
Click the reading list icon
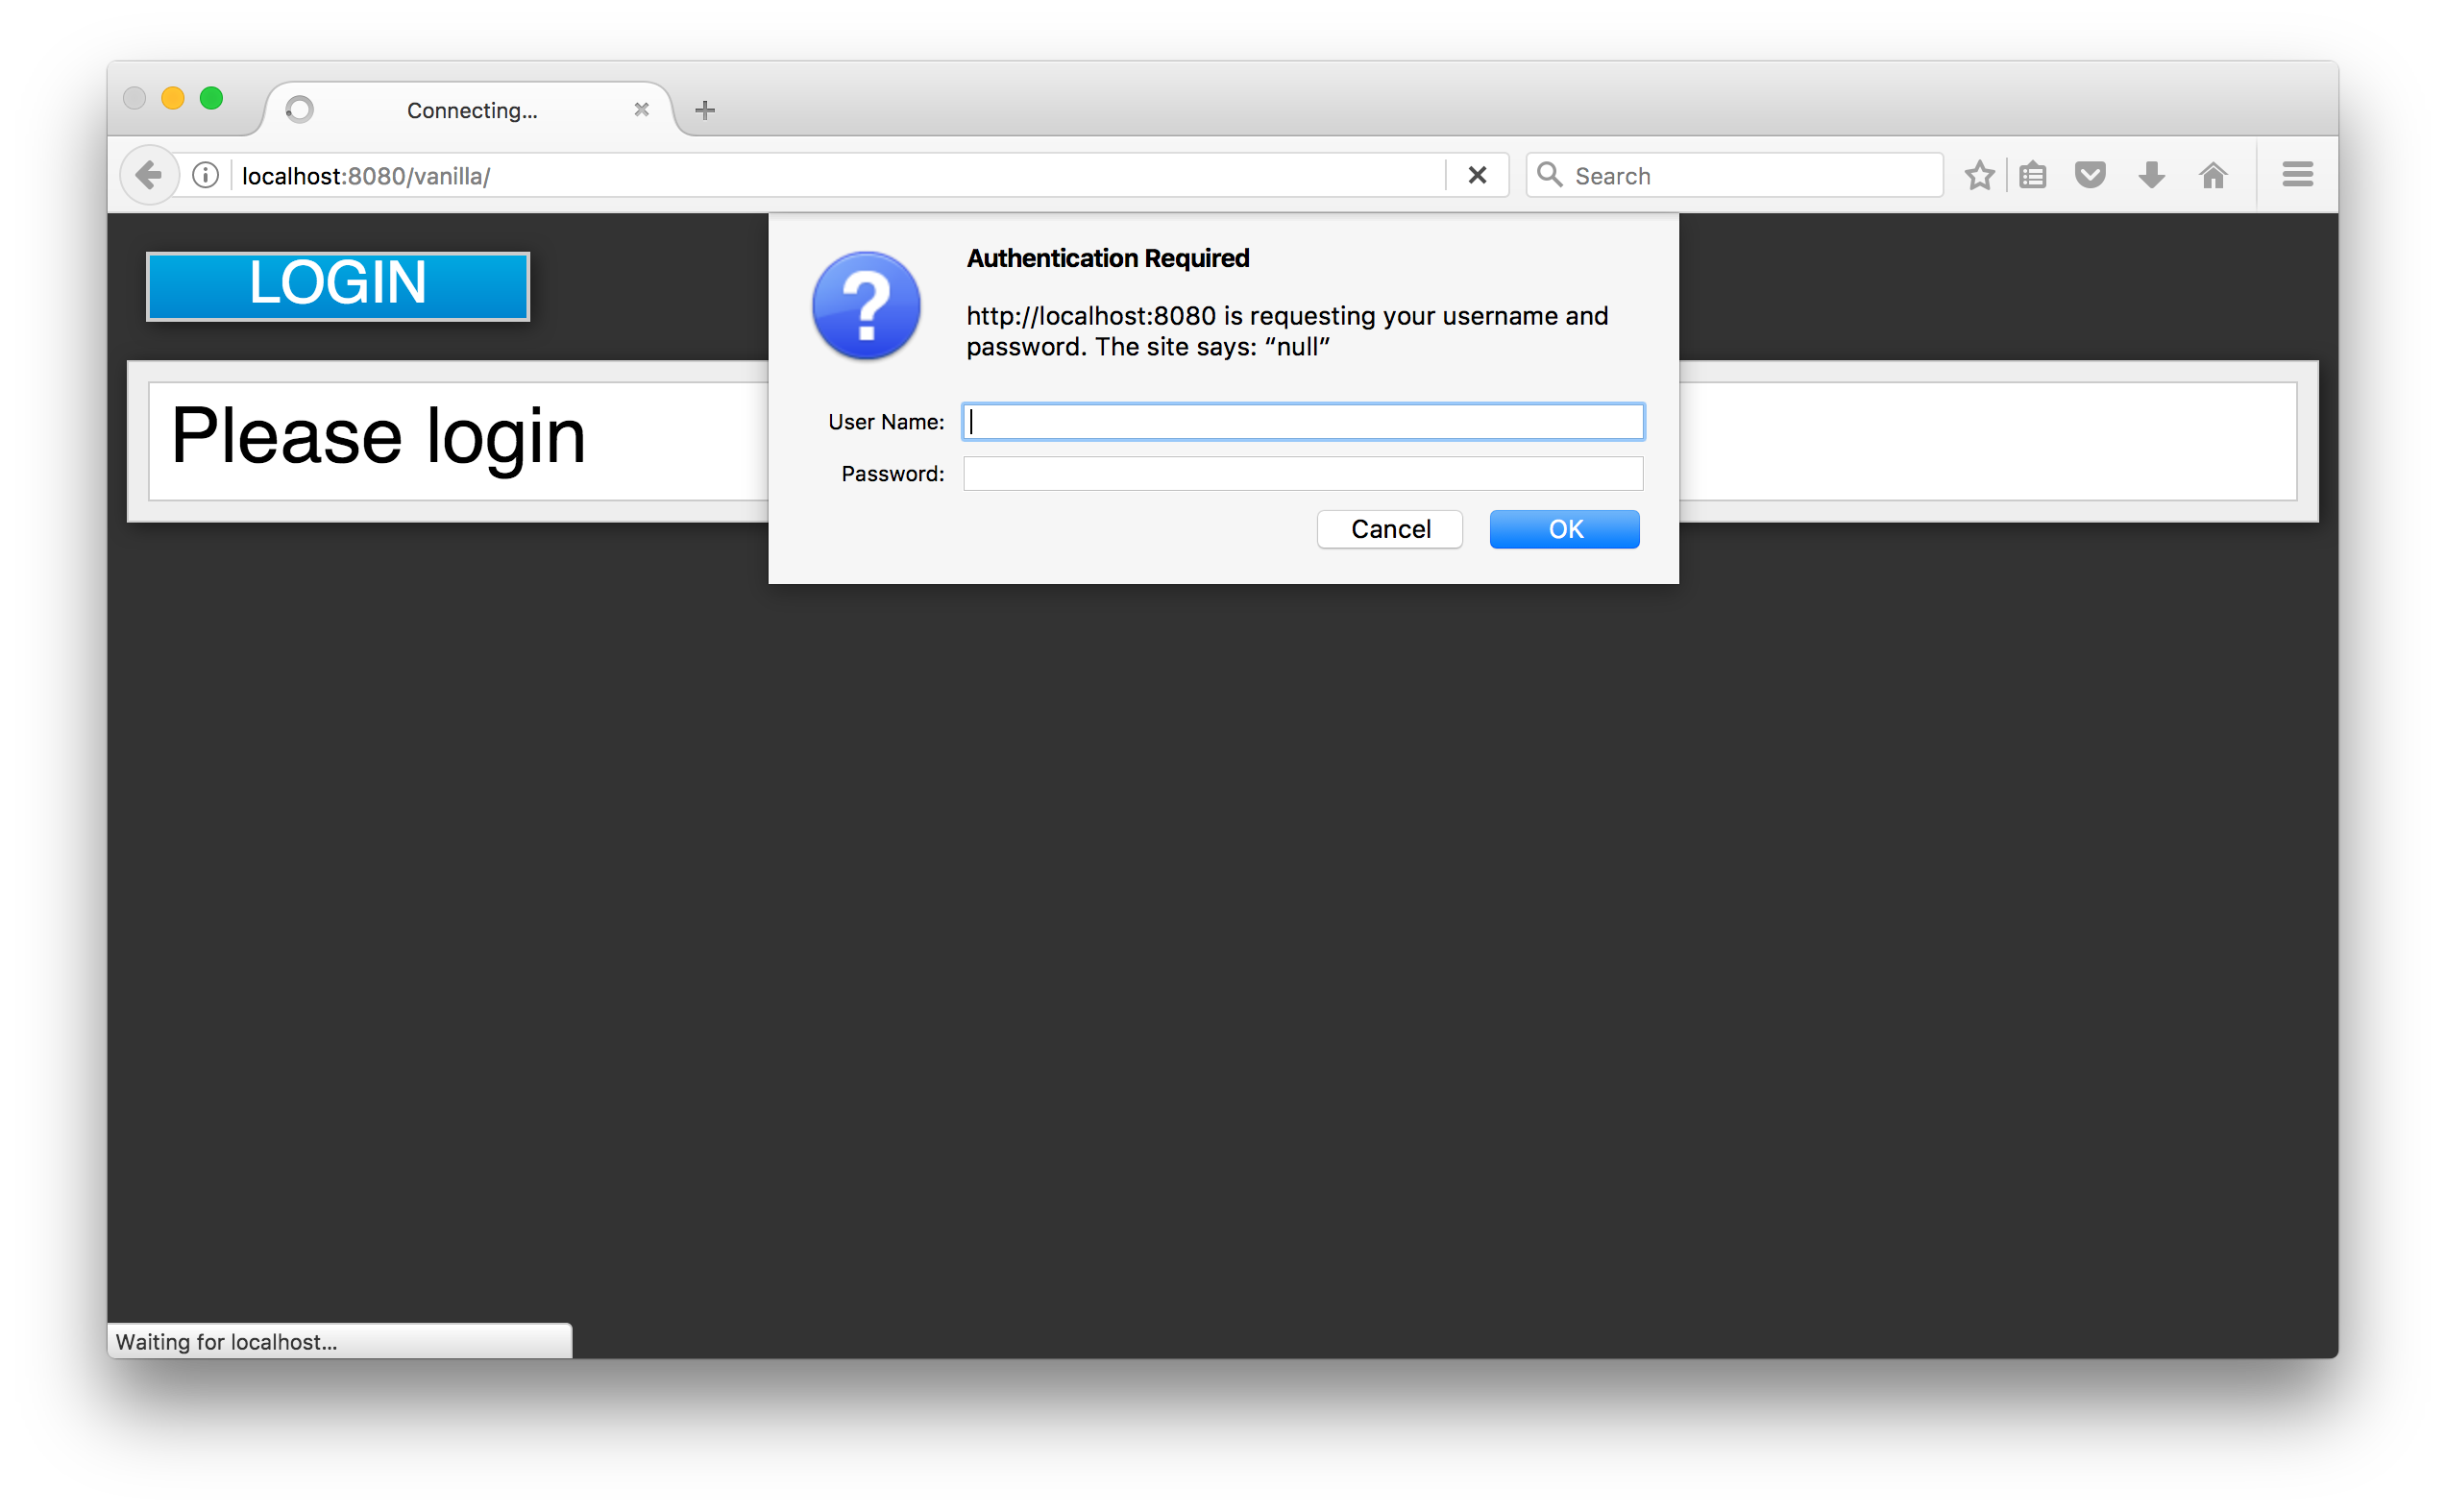(x=2034, y=175)
